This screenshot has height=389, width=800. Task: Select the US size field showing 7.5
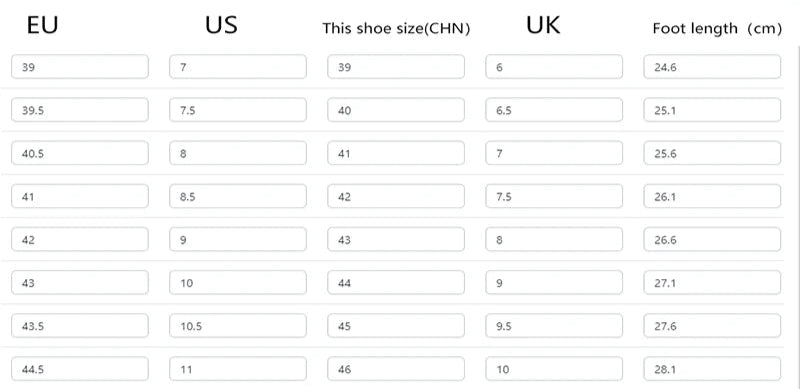[x=238, y=110]
